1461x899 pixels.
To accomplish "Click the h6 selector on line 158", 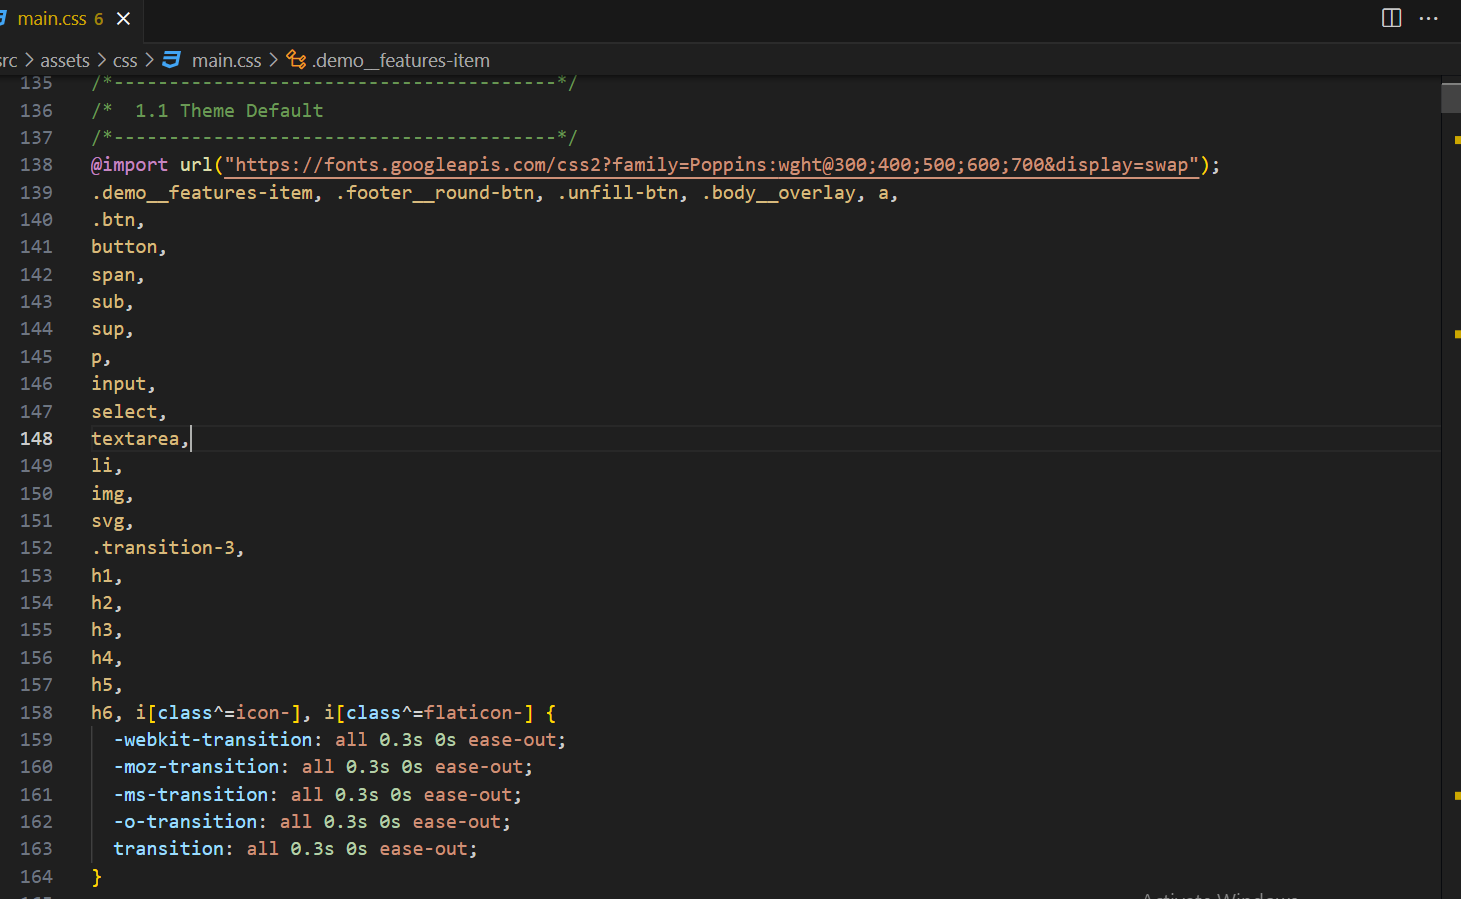I will 102,713.
